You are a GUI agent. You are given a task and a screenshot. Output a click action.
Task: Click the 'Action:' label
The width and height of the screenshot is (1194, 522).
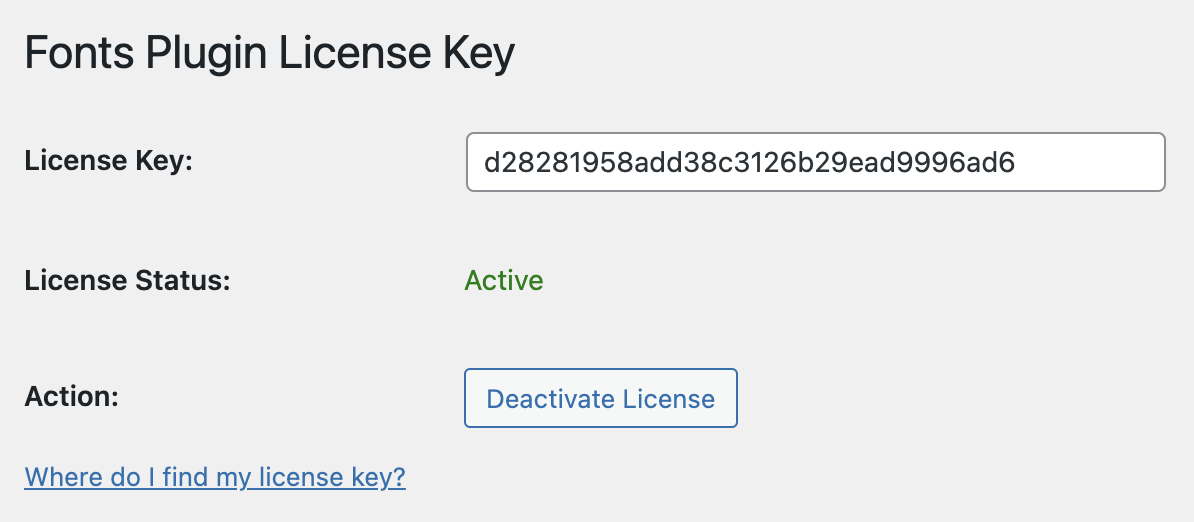tap(72, 396)
